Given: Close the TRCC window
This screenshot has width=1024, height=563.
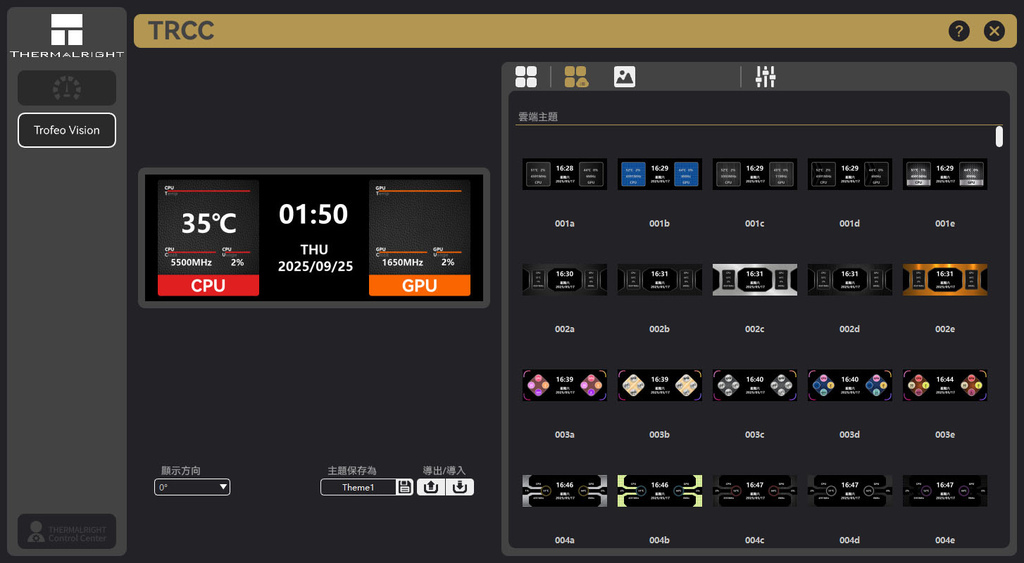Looking at the screenshot, I should pyautogui.click(x=994, y=31).
